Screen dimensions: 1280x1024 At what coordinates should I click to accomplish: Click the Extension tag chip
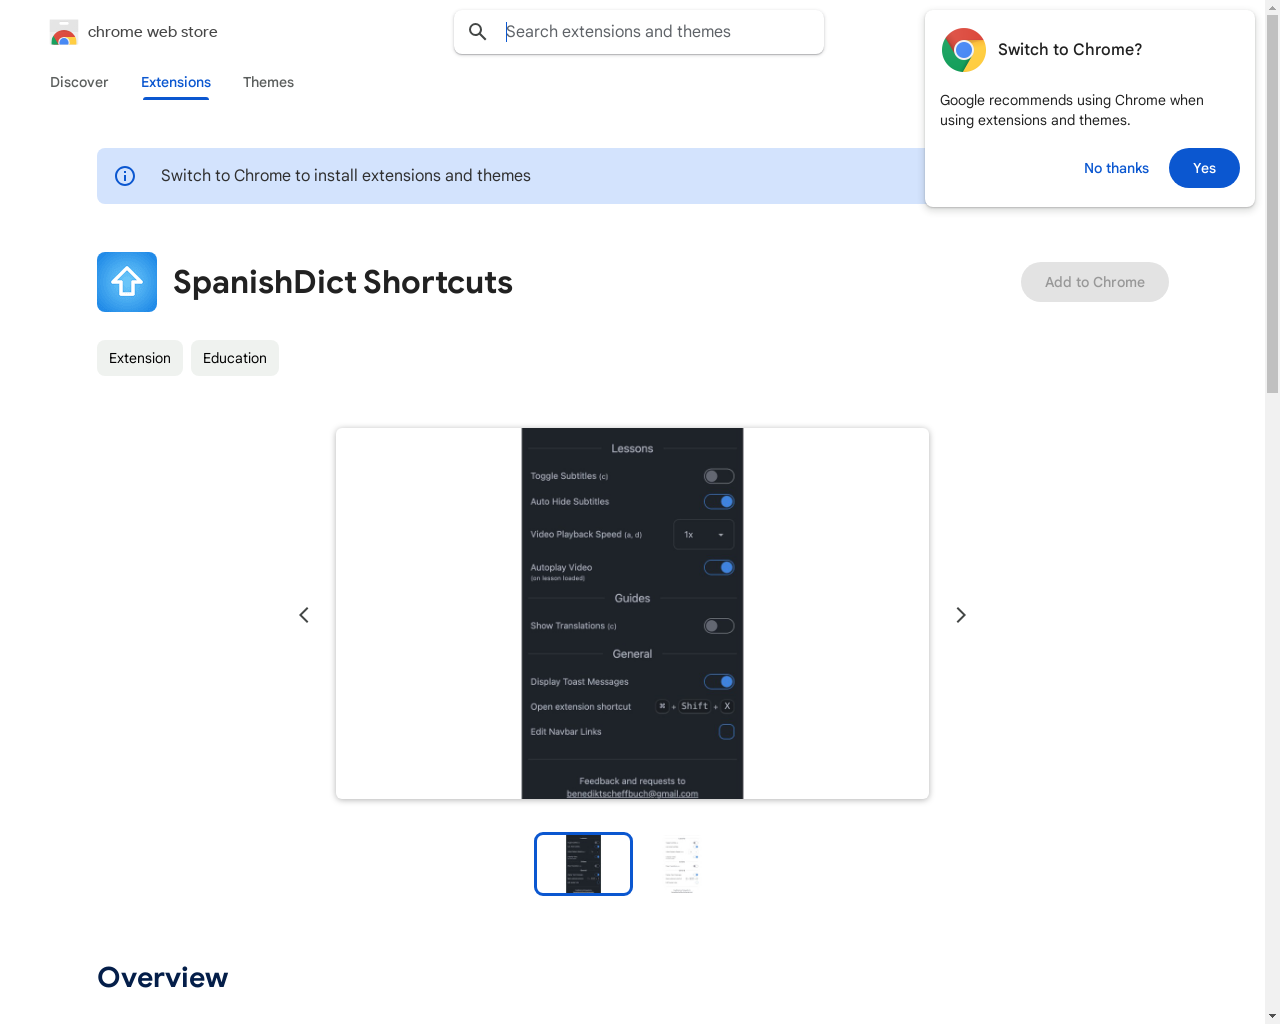(x=140, y=358)
